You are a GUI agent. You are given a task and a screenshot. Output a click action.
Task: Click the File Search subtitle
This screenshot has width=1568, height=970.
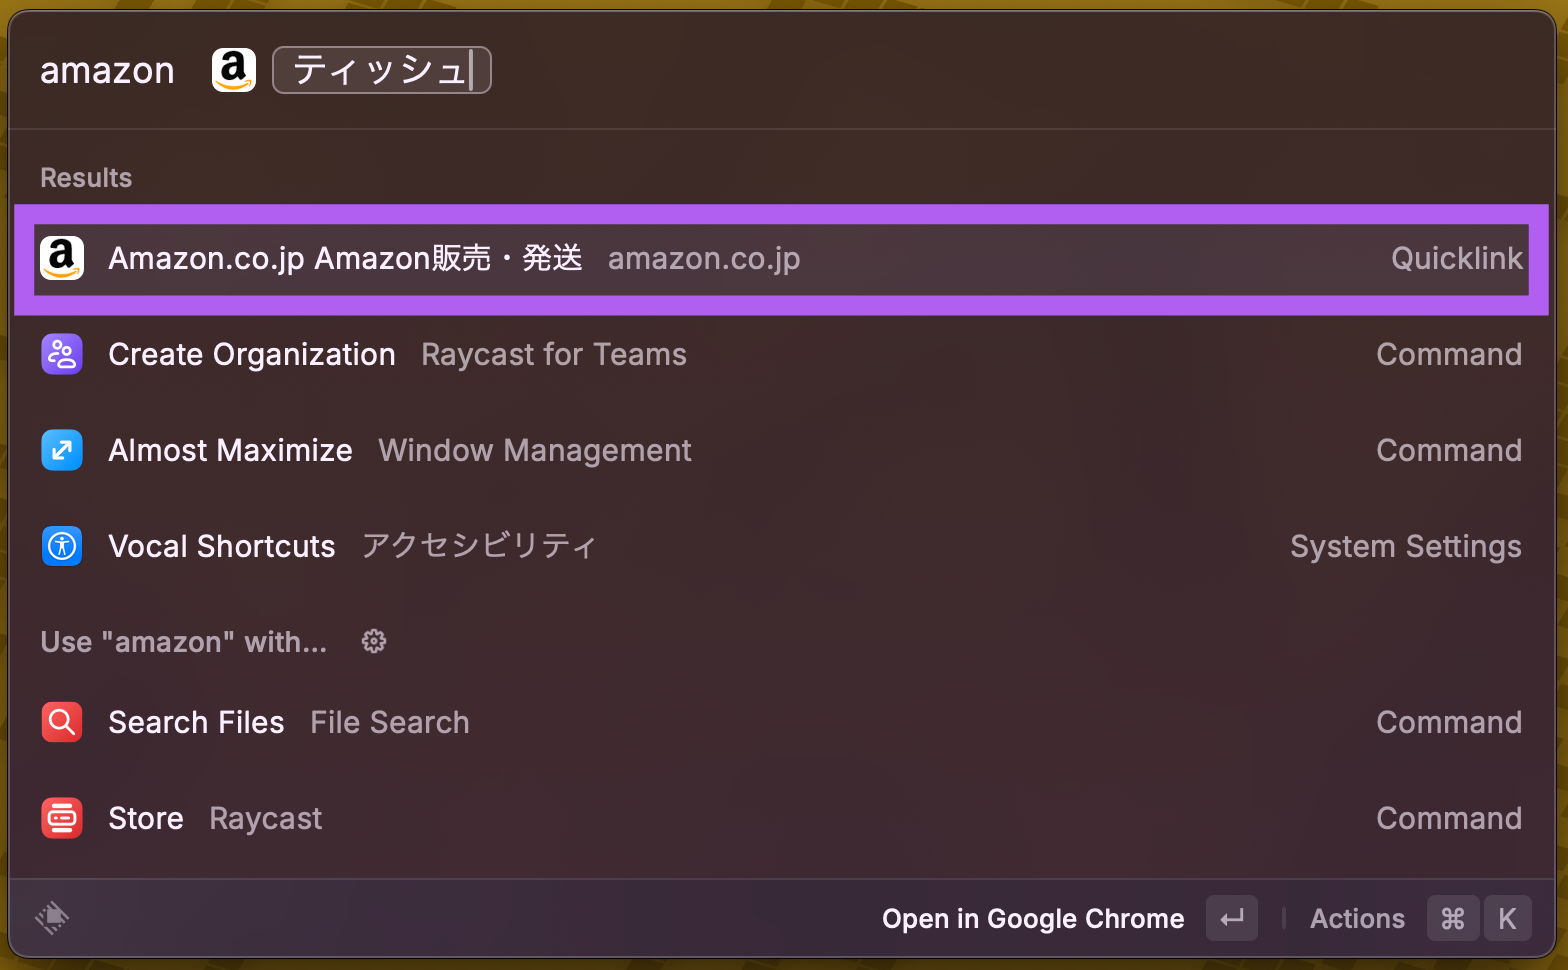click(390, 723)
